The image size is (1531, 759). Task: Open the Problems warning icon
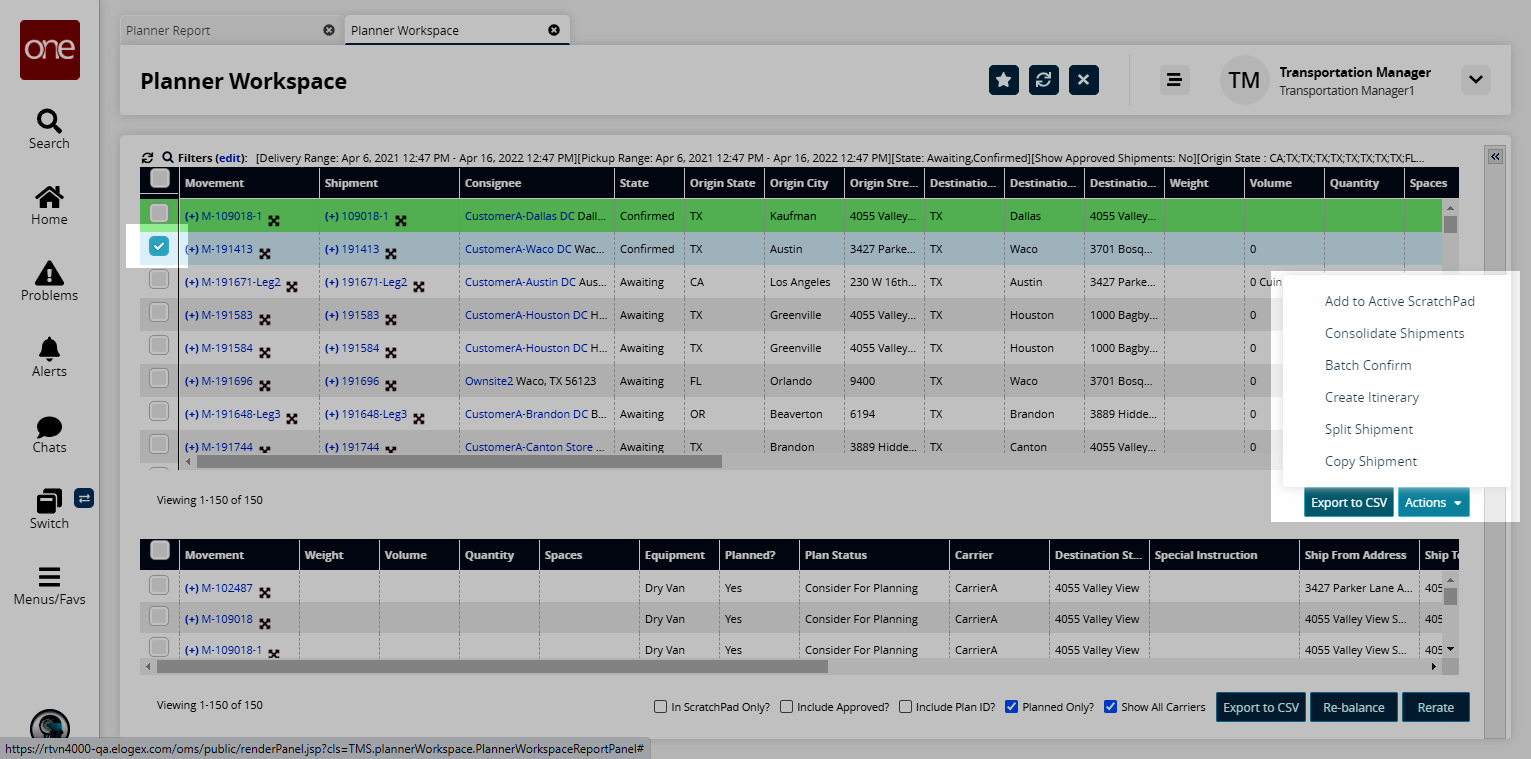click(x=49, y=273)
